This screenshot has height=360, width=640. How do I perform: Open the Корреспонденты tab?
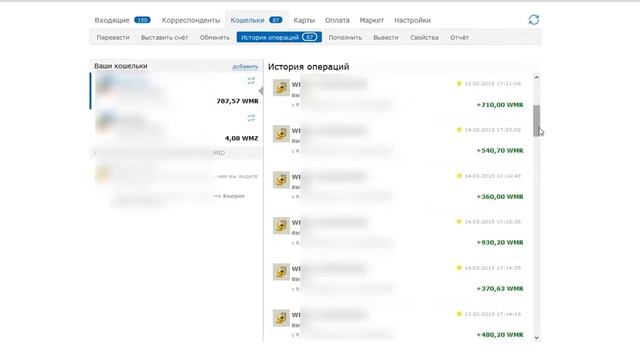coord(191,20)
